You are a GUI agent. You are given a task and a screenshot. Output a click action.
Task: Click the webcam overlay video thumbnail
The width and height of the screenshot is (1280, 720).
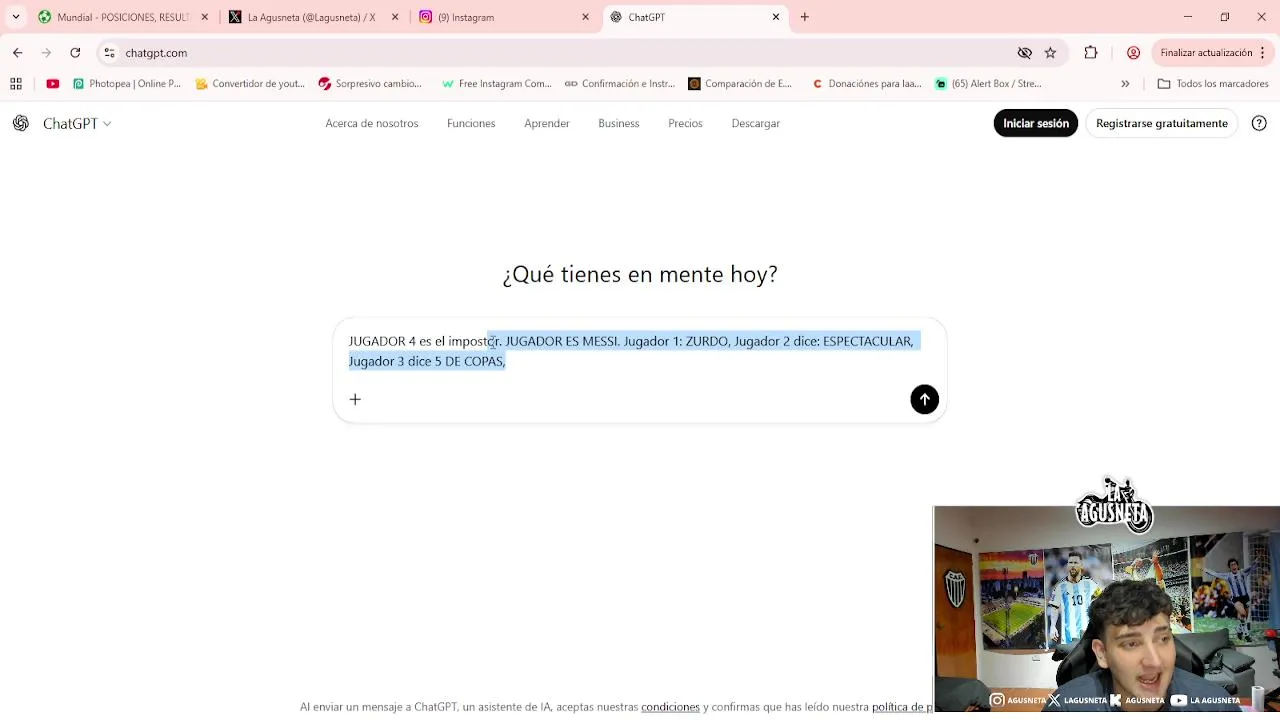[x=1106, y=609]
